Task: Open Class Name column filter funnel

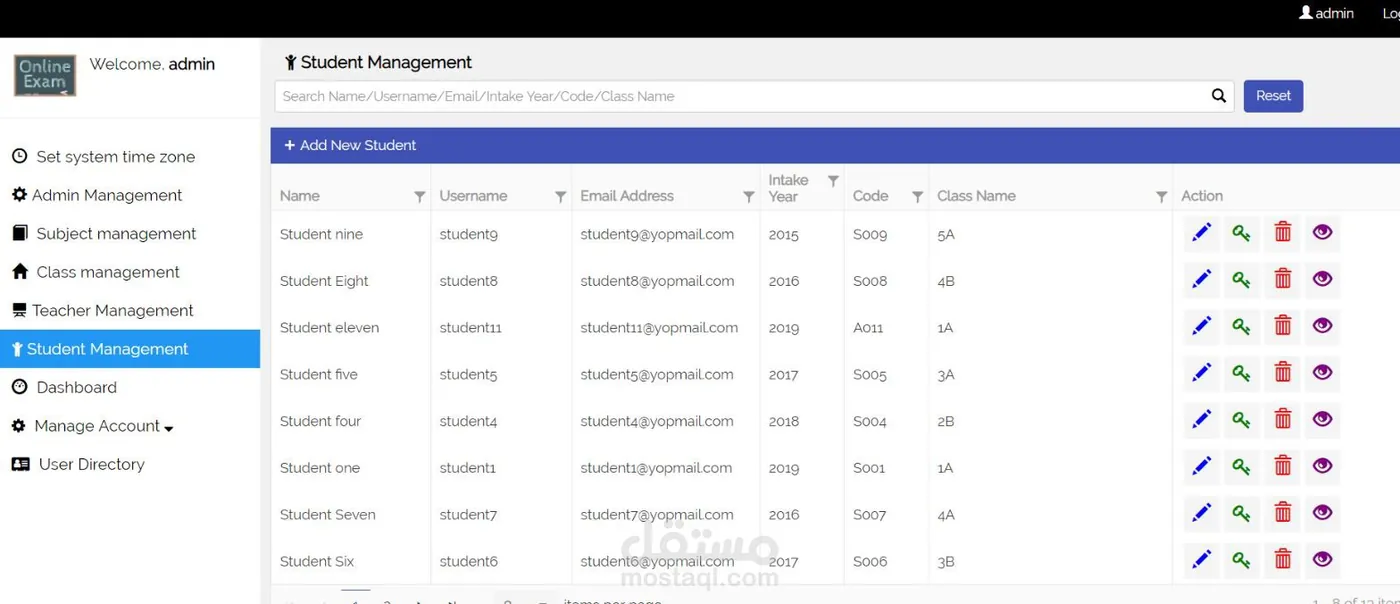Action: point(1162,197)
